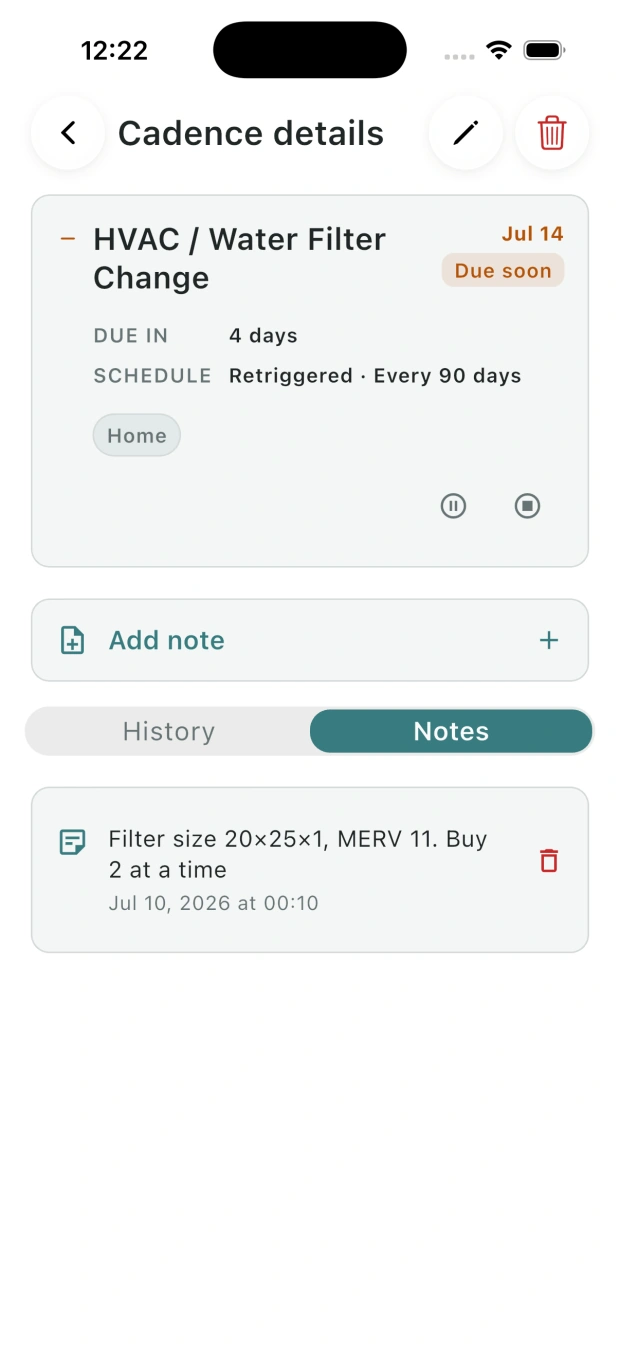Open the filter size note entry
Viewport: 620px width, 1348px height.
(310, 869)
